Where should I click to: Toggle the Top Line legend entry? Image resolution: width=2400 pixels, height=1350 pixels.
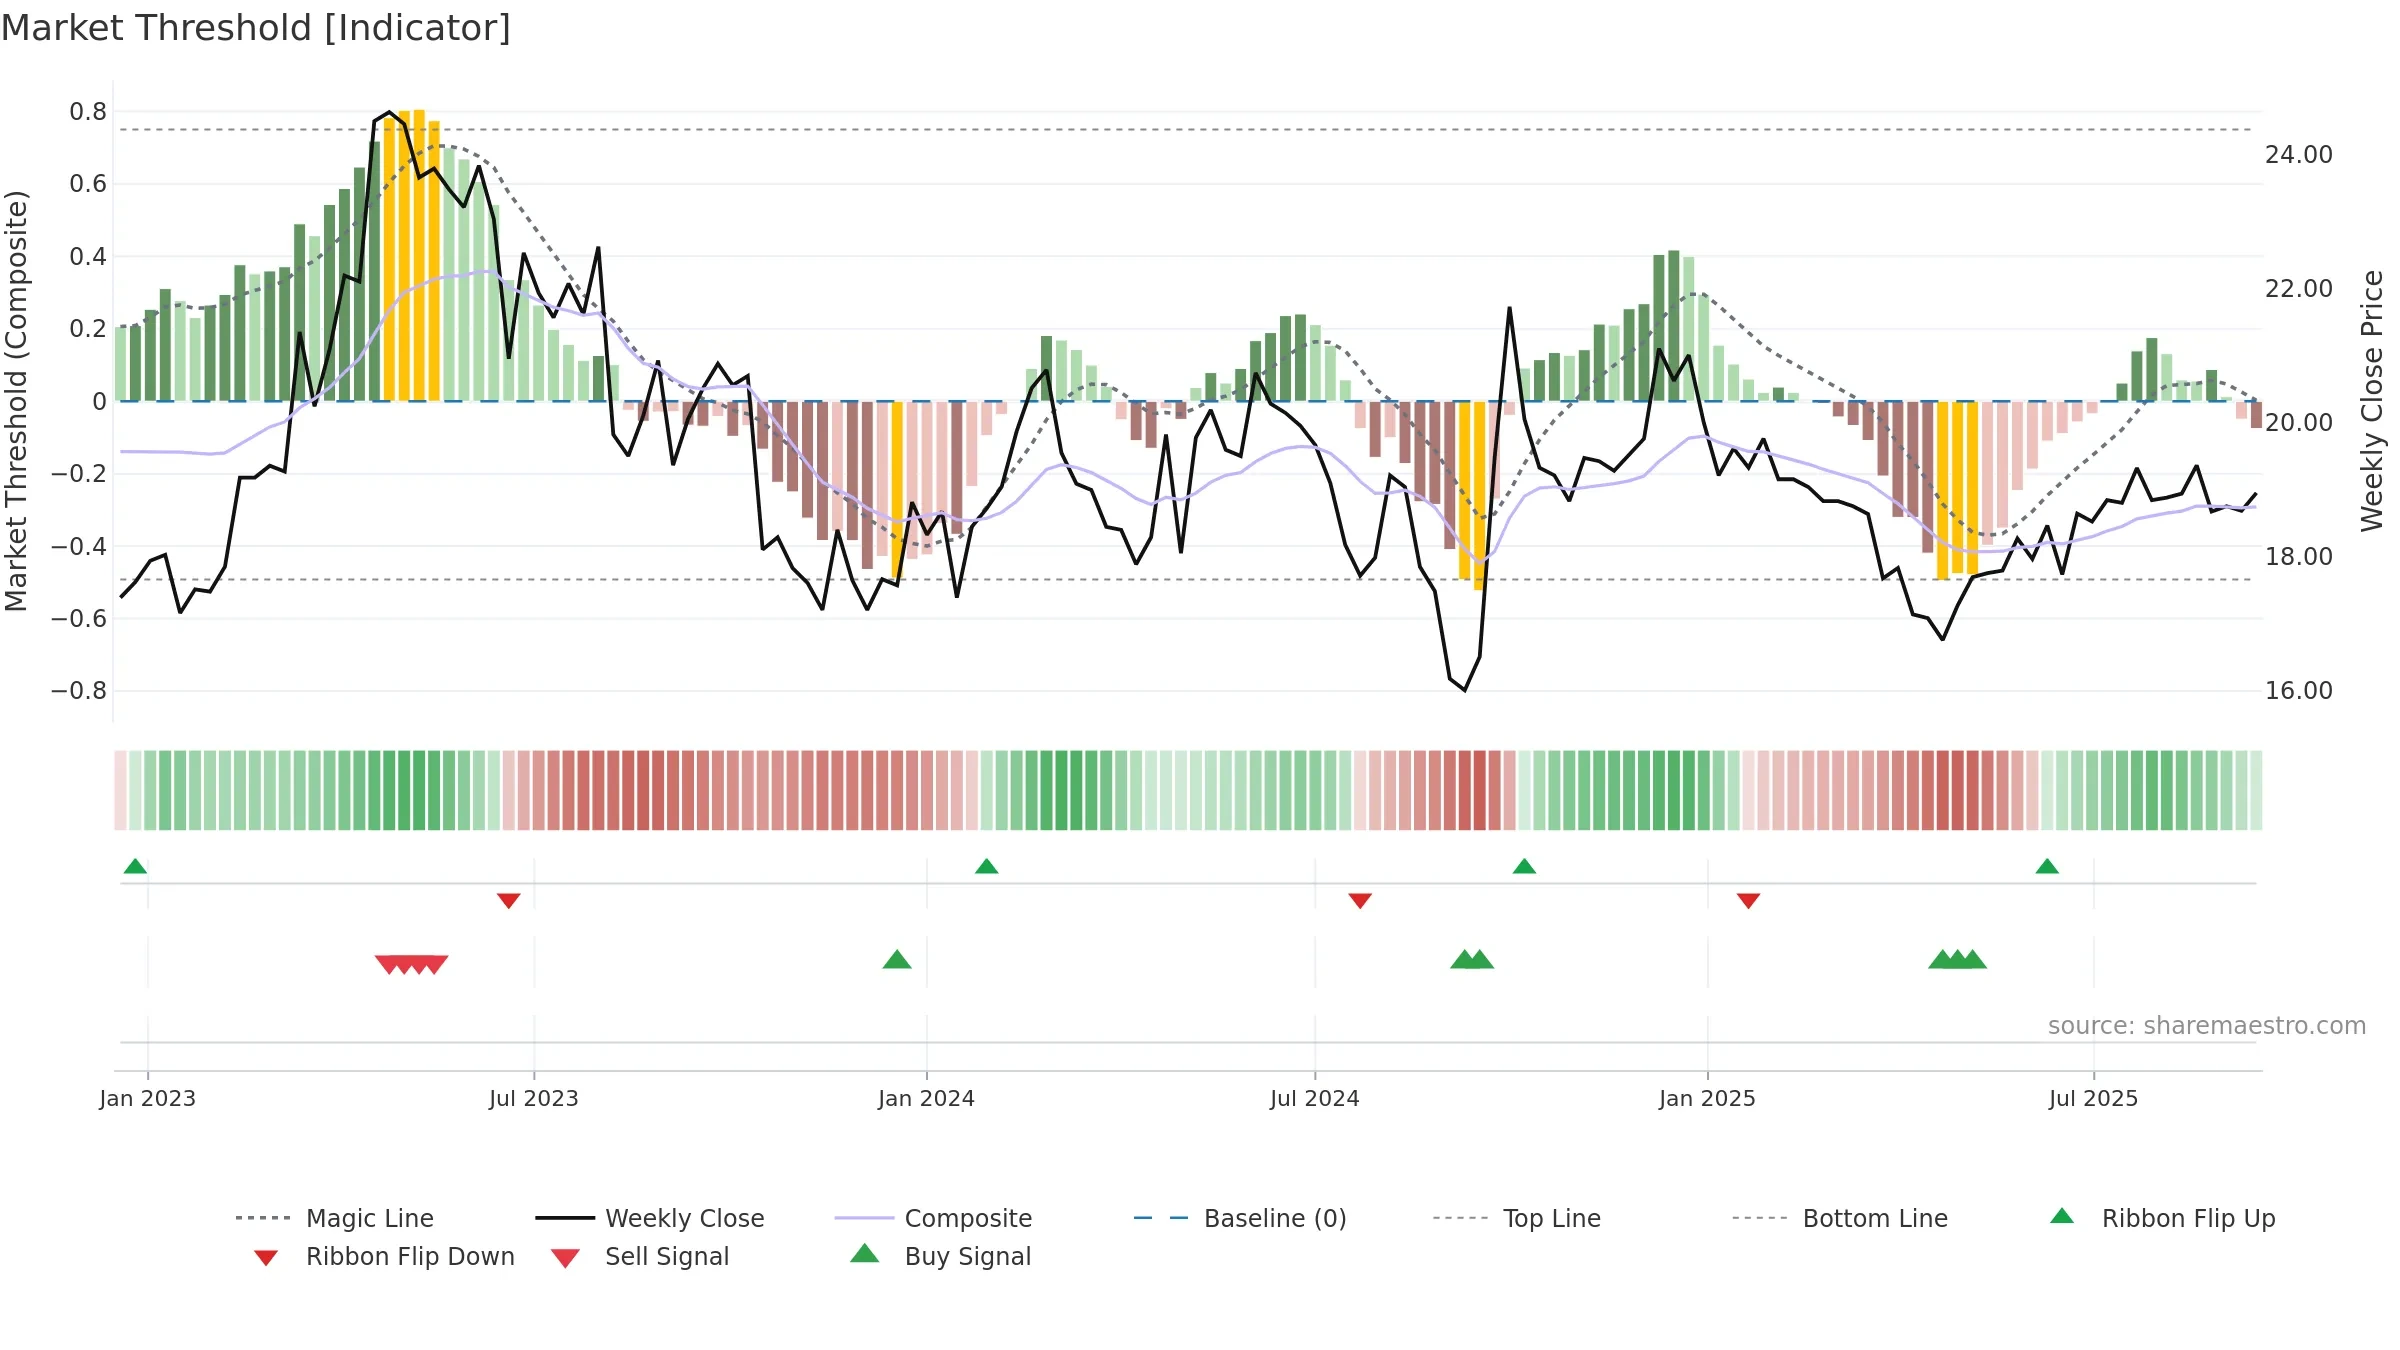[x=1516, y=1218]
